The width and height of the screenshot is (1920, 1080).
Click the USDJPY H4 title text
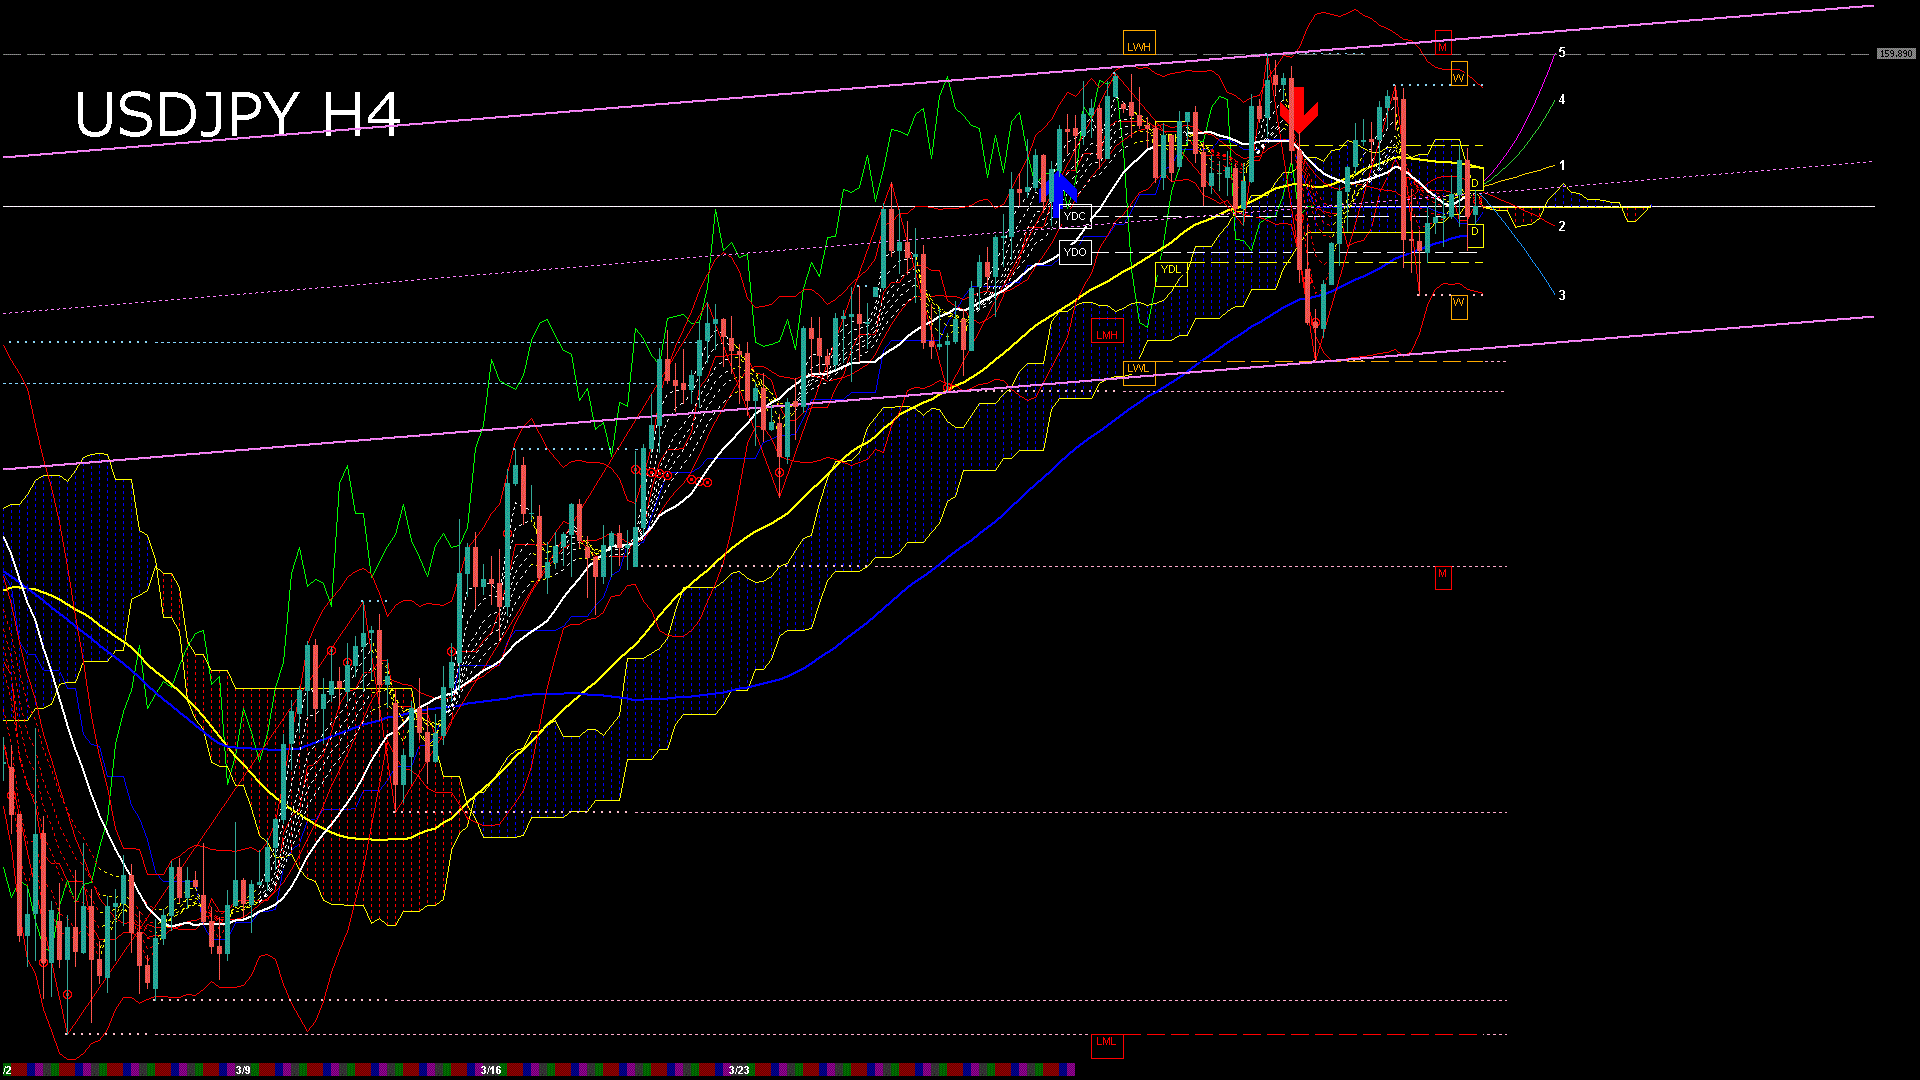(237, 115)
